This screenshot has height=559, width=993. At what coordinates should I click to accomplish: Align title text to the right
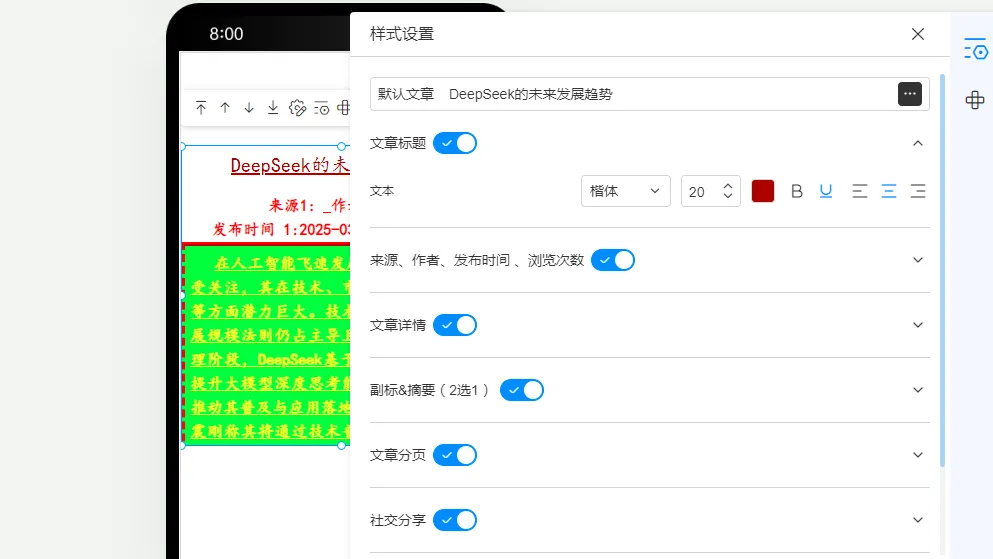[918, 191]
